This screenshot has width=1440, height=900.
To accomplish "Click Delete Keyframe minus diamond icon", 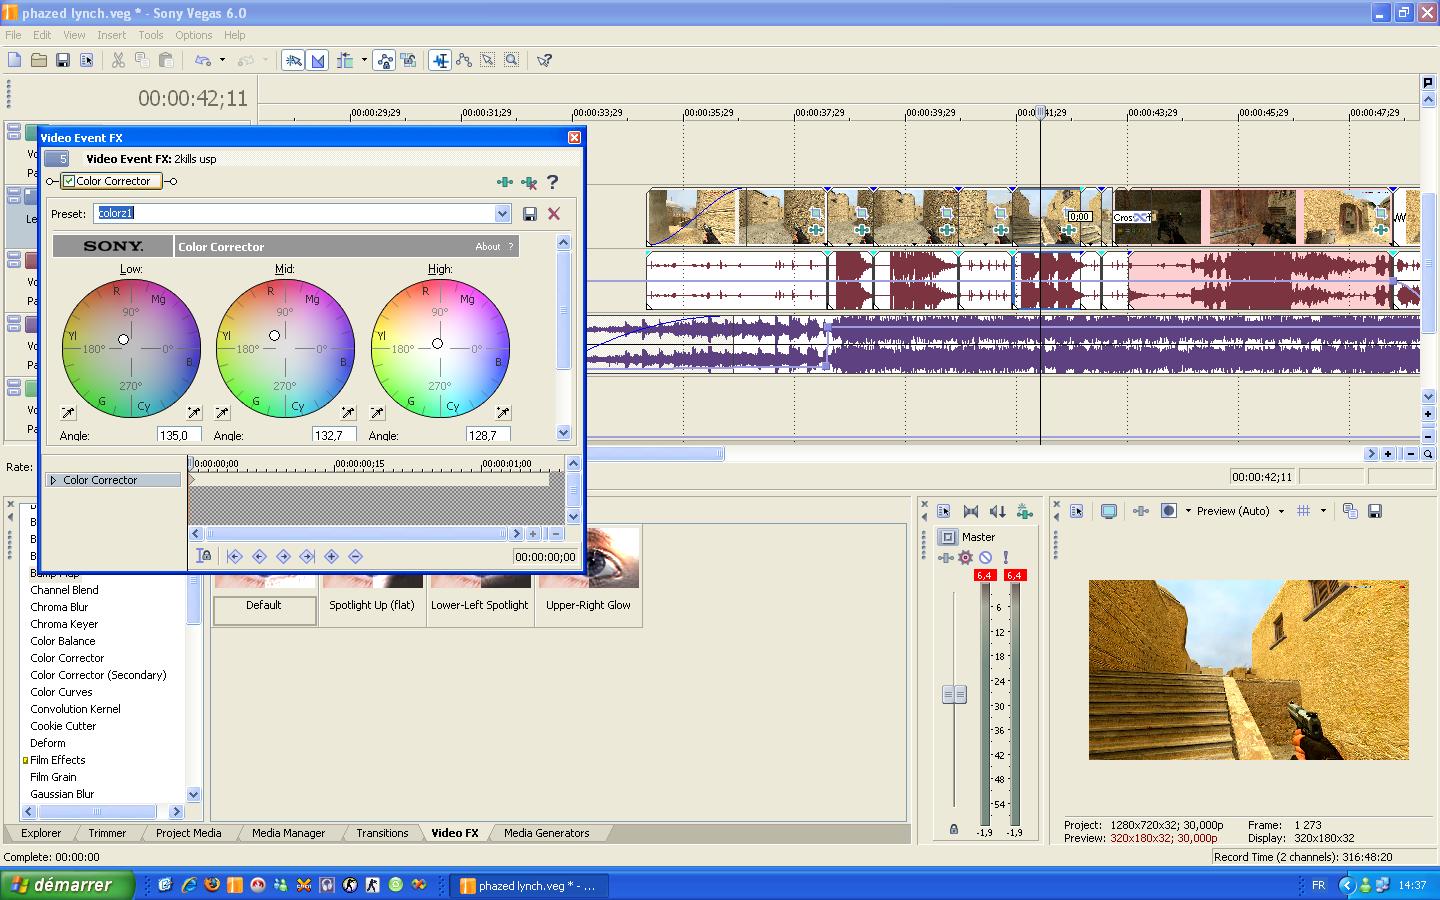I will click(x=355, y=556).
